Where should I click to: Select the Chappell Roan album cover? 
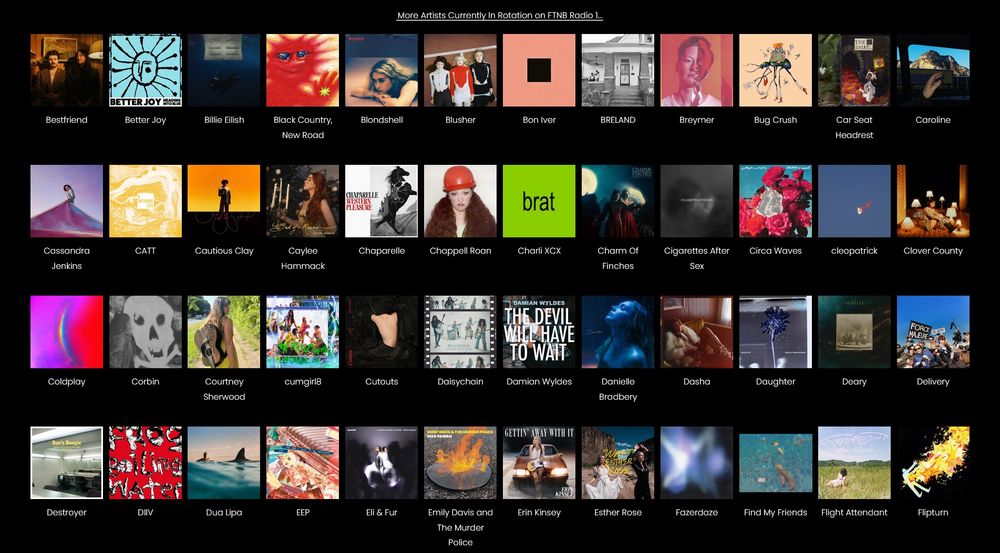pos(460,201)
